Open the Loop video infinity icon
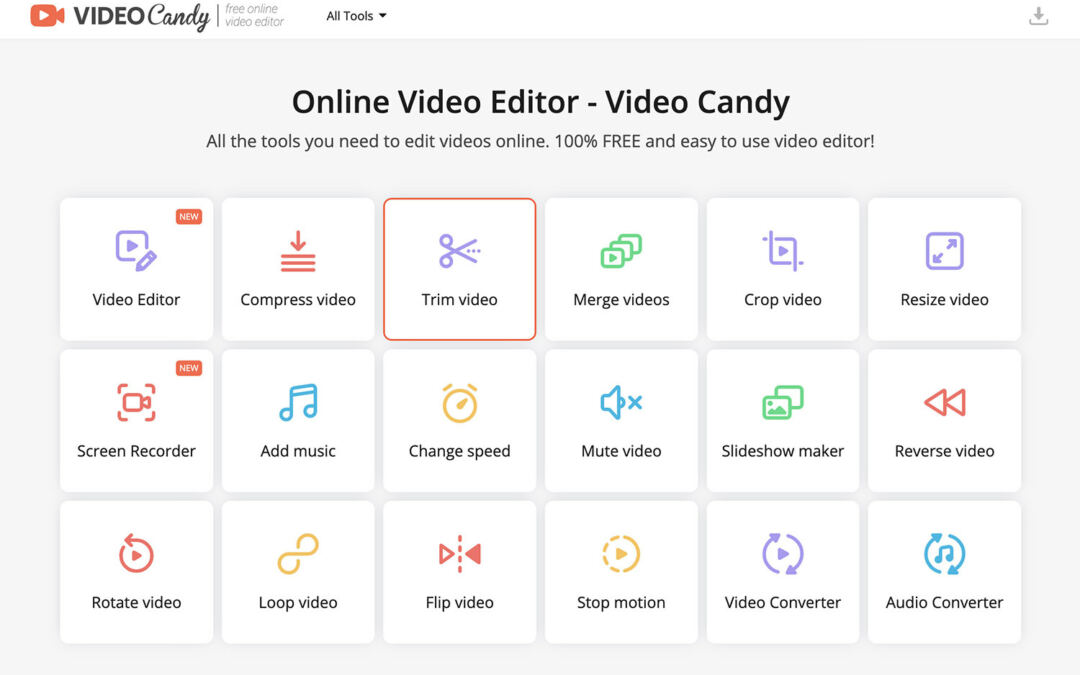The image size is (1080, 675). (298, 553)
